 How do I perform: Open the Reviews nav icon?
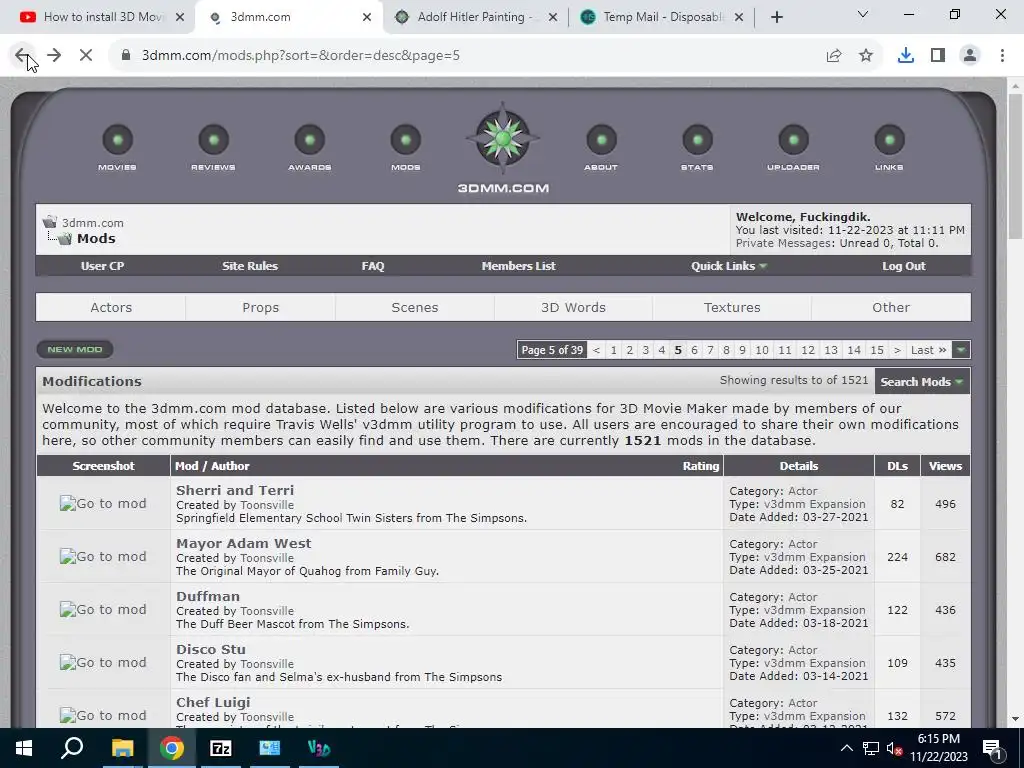coord(214,140)
